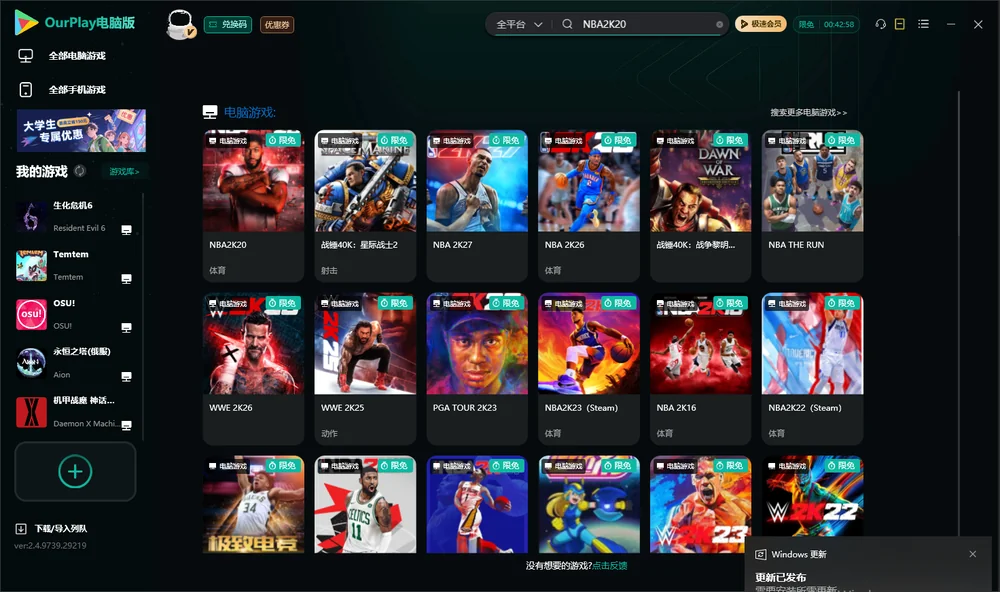The height and width of the screenshot is (592, 1000).
Task: Click the 点击反馈 feedback link
Action: [x=610, y=566]
